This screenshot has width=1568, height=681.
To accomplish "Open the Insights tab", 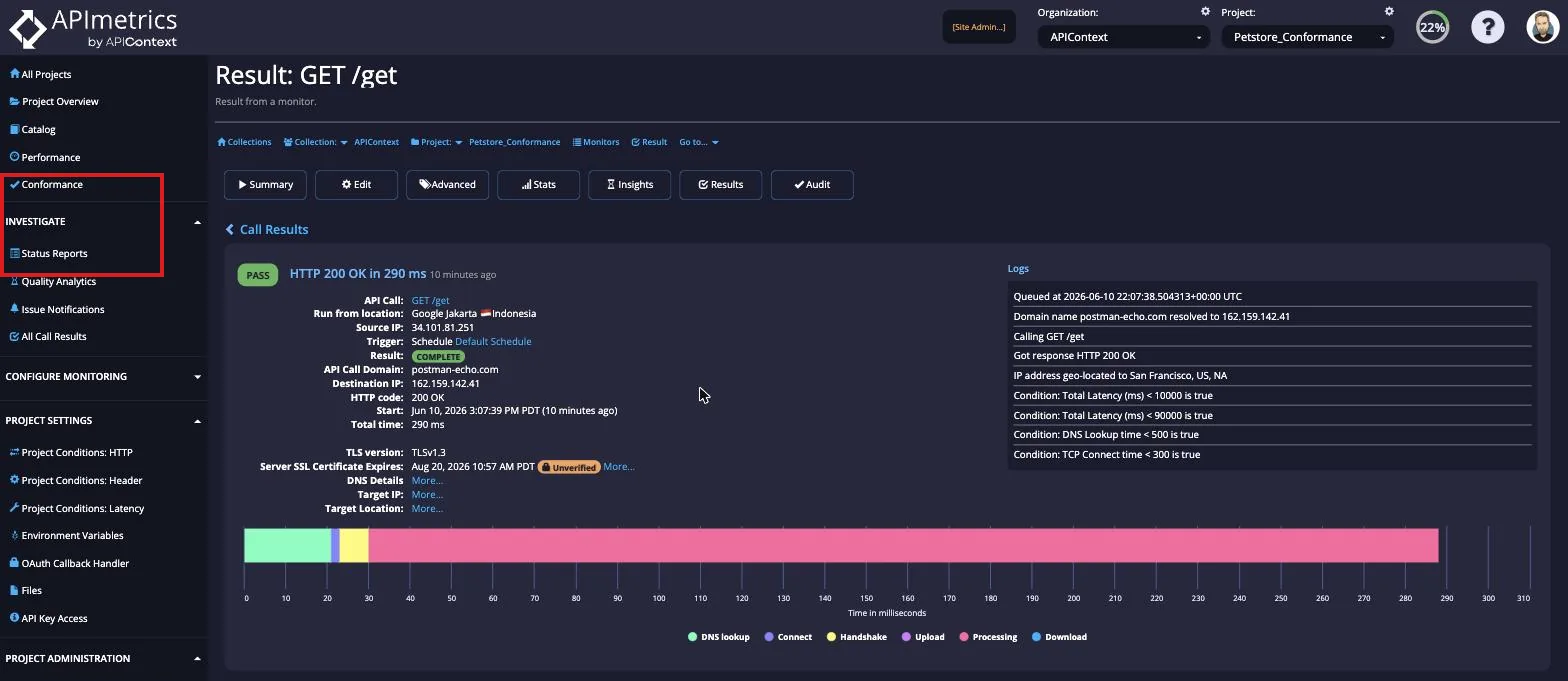I will pos(629,185).
